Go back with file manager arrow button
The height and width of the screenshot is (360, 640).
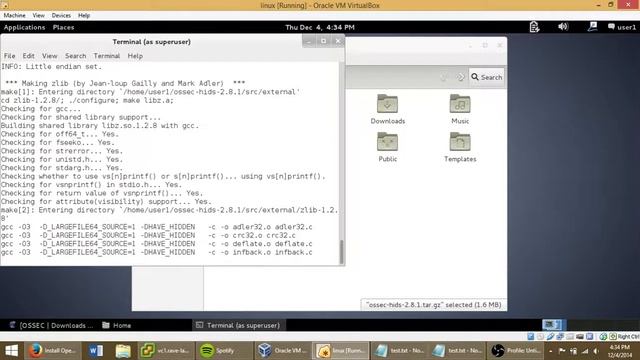coord(444,77)
